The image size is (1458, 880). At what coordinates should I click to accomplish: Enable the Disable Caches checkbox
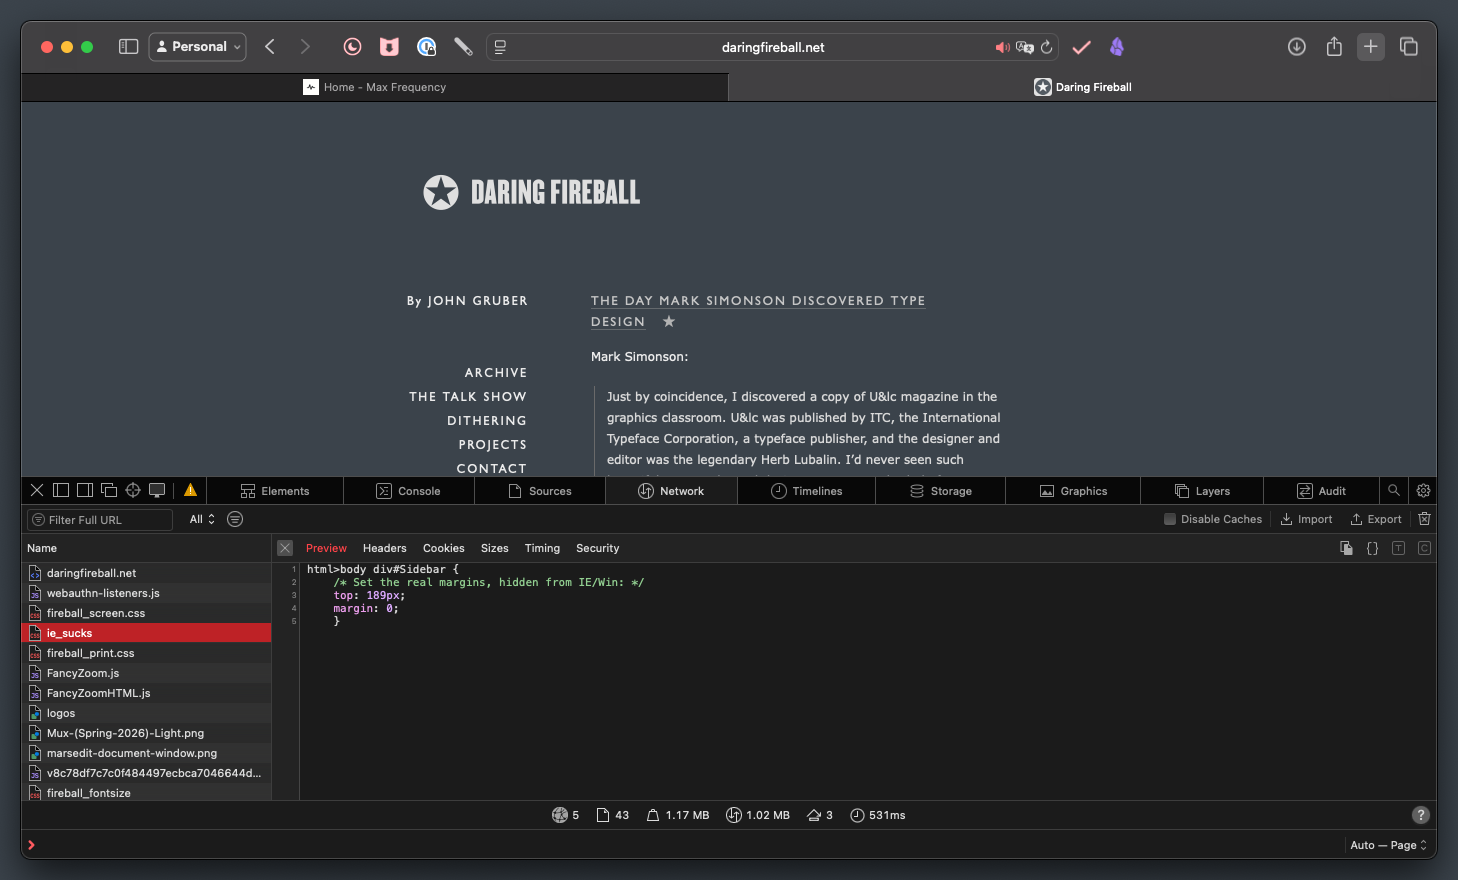1169,519
